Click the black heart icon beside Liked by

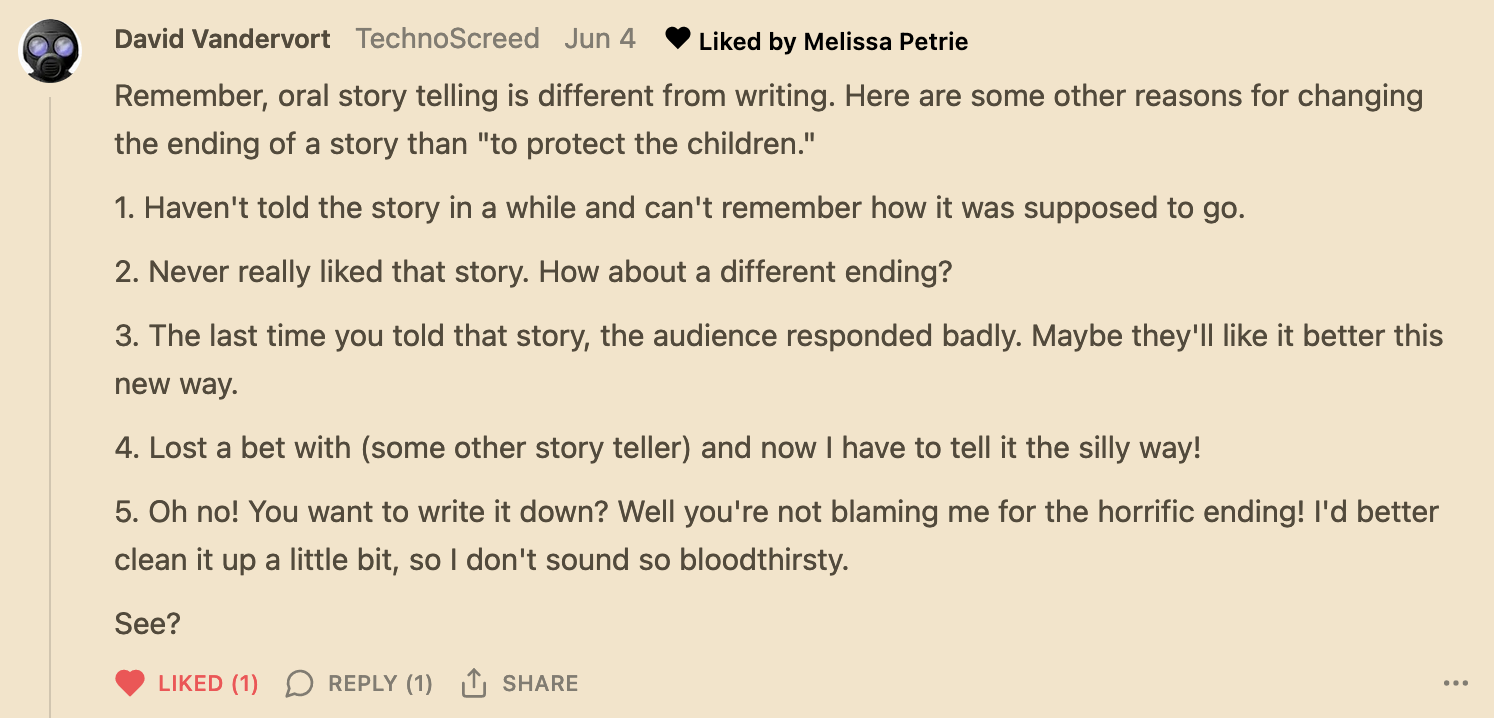click(678, 39)
